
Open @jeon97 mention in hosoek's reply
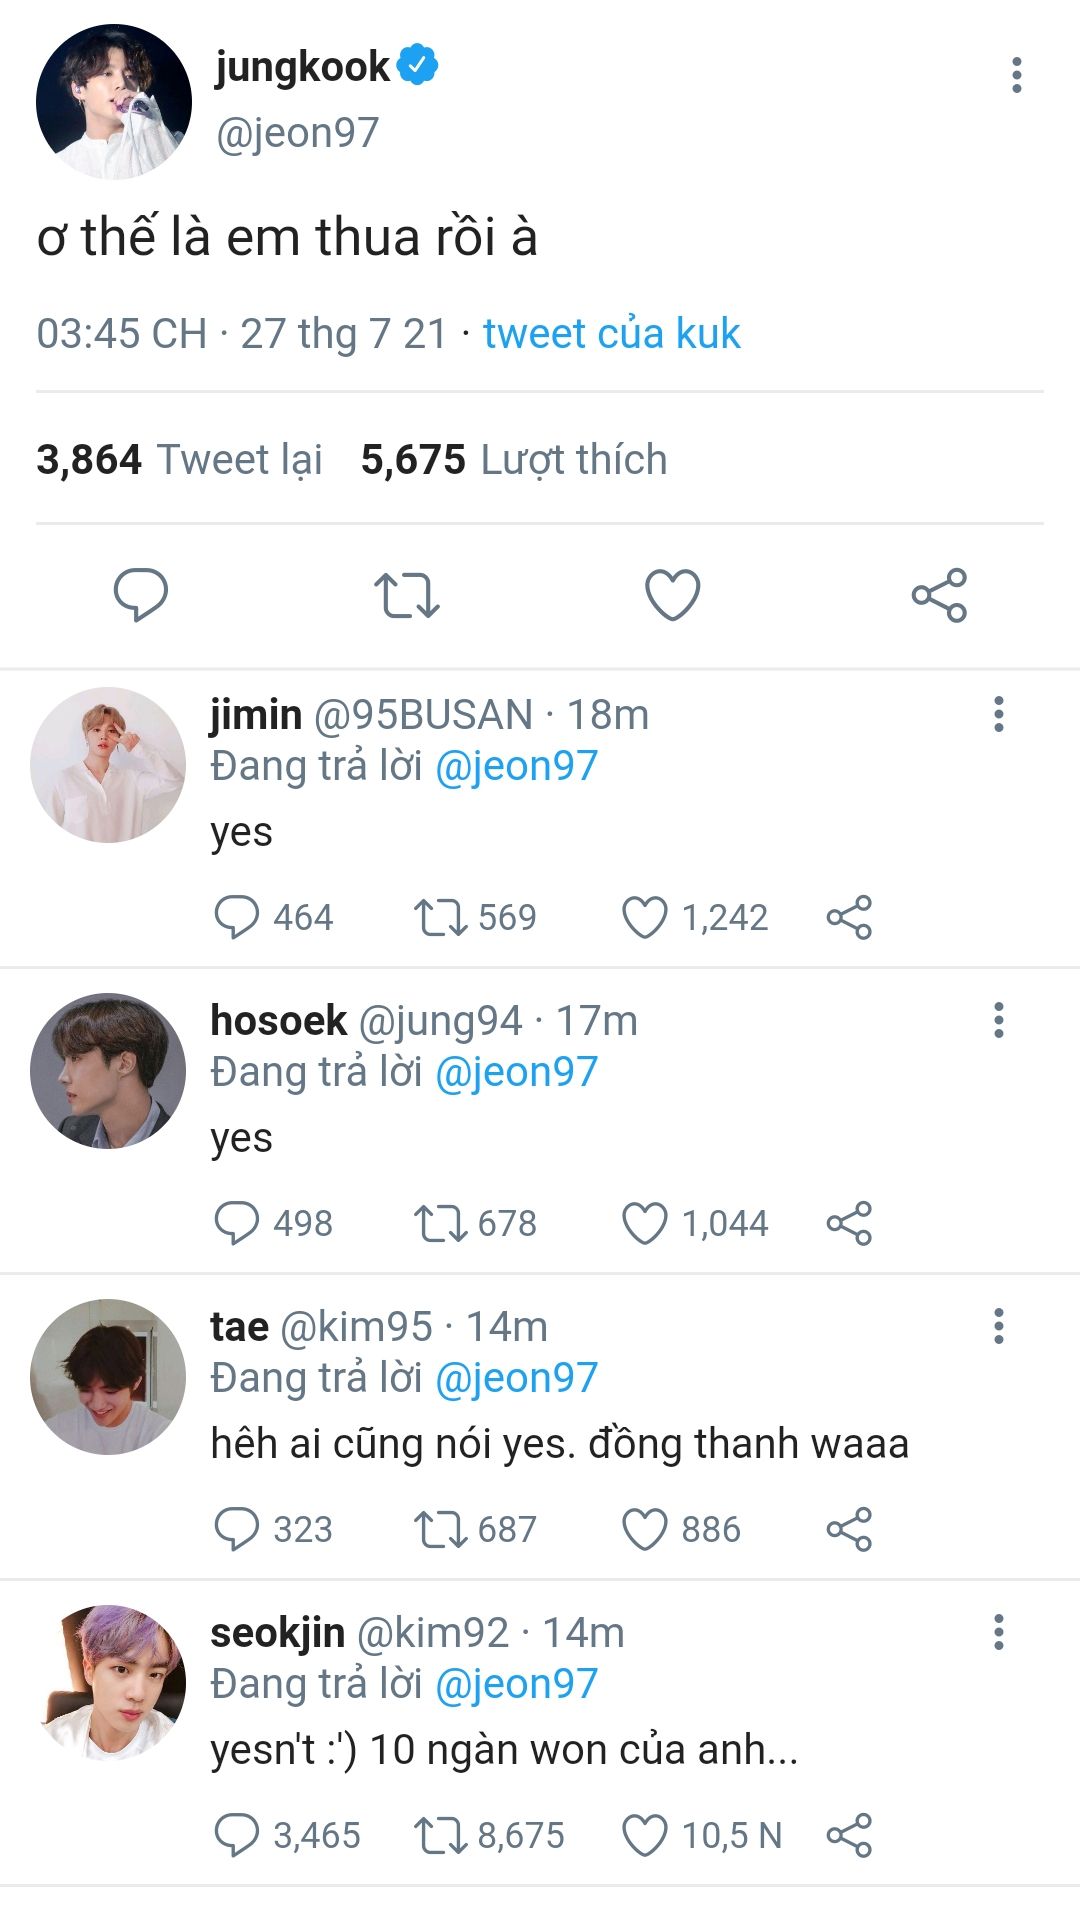point(516,1072)
